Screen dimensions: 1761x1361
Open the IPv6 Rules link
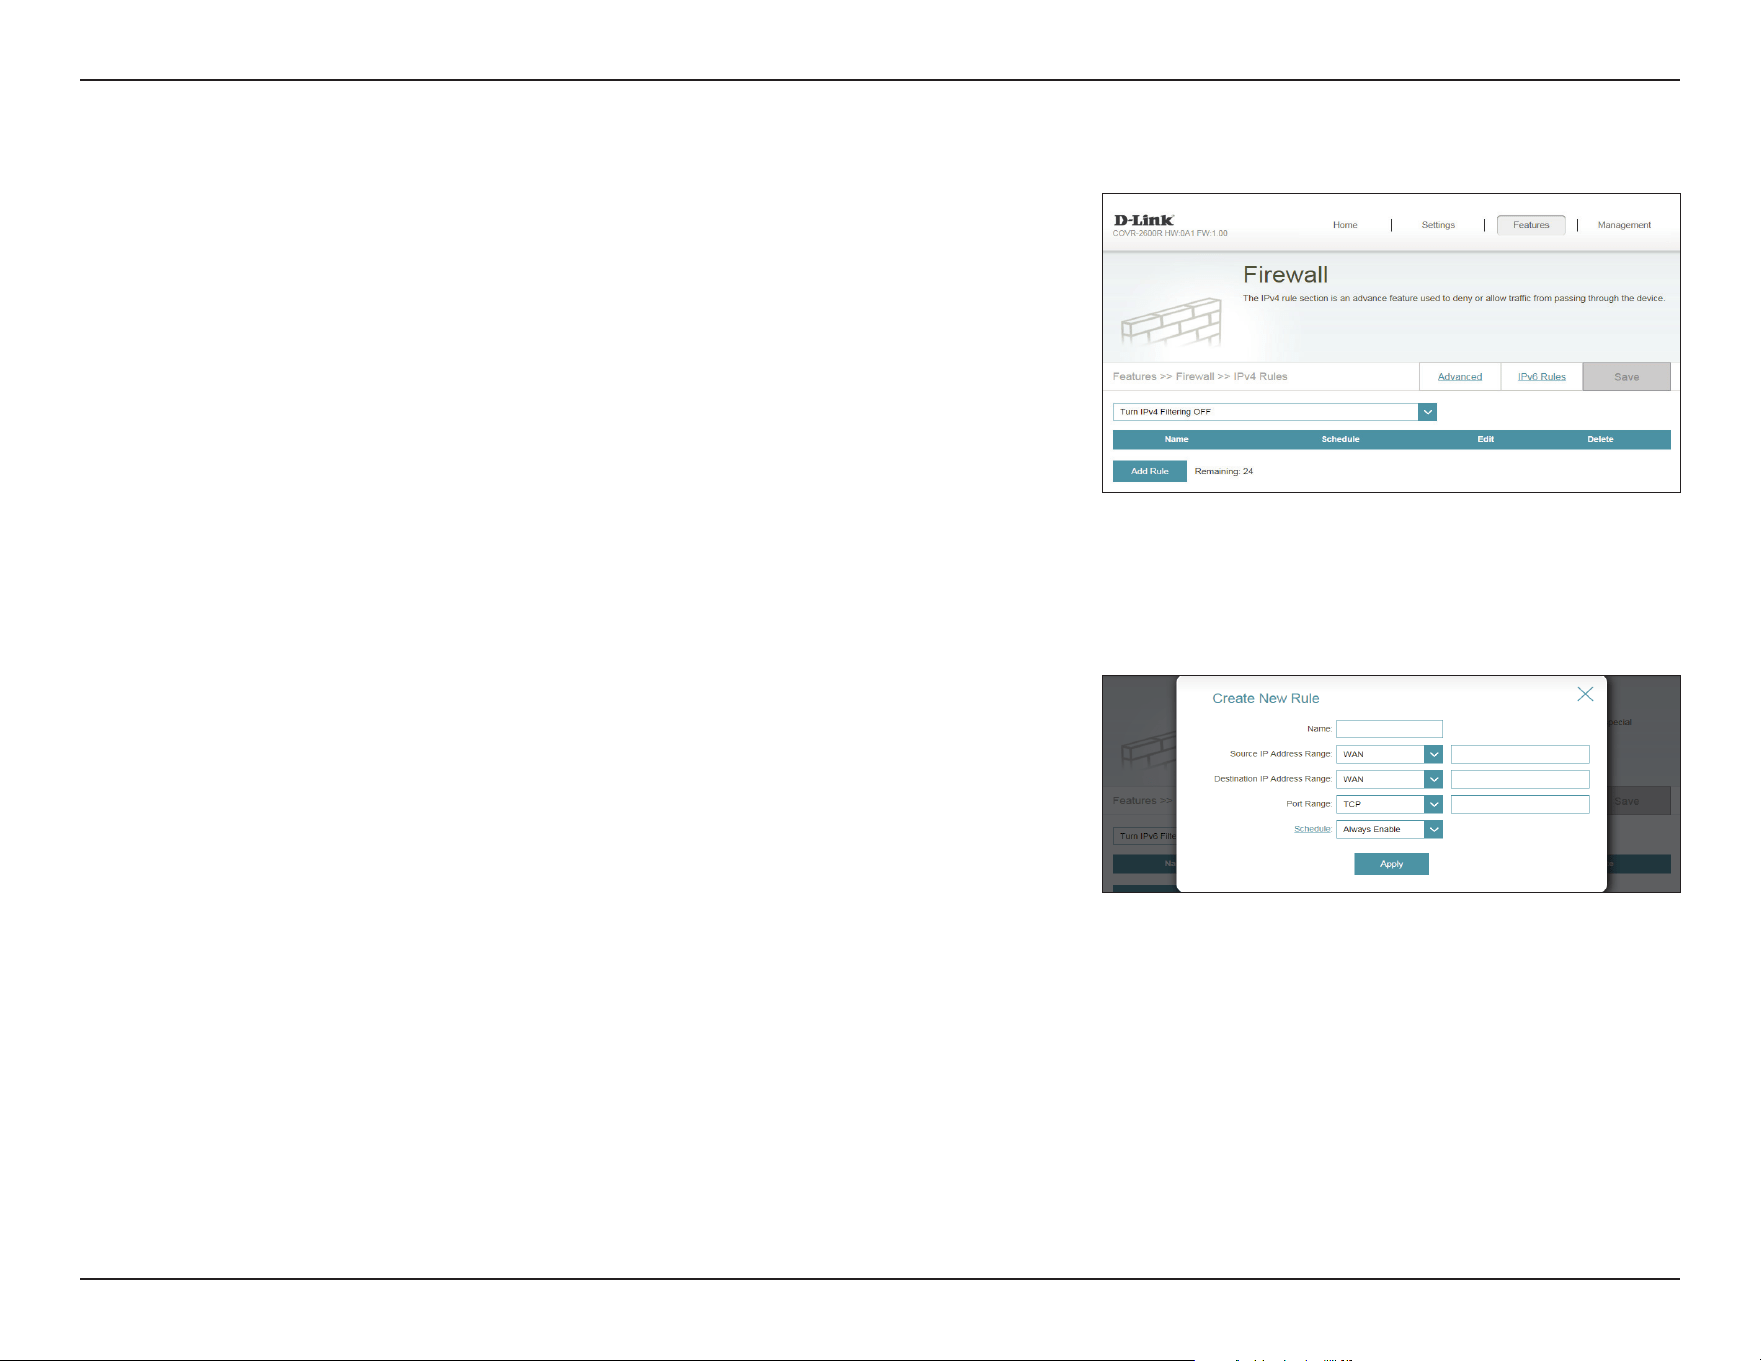tap(1542, 377)
